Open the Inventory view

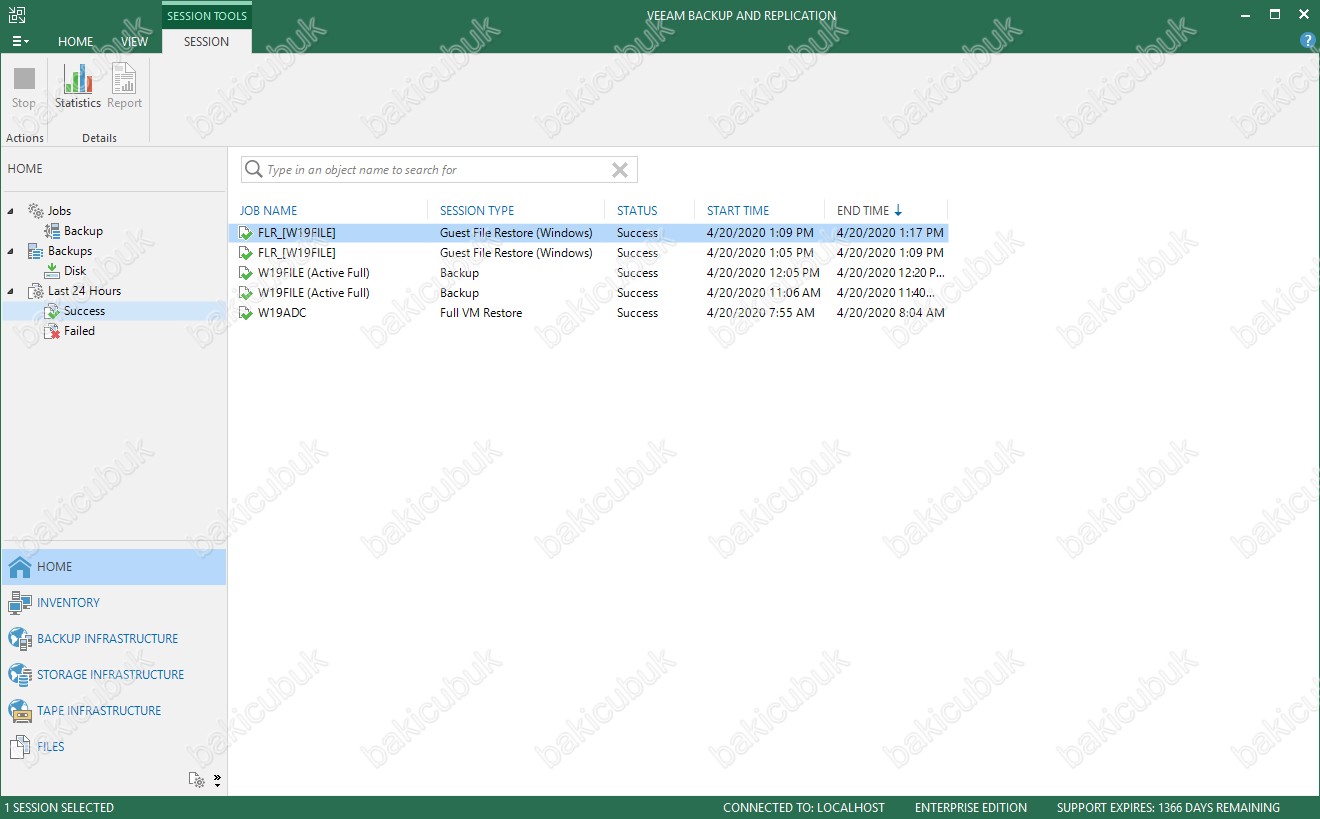pyautogui.click(x=68, y=603)
